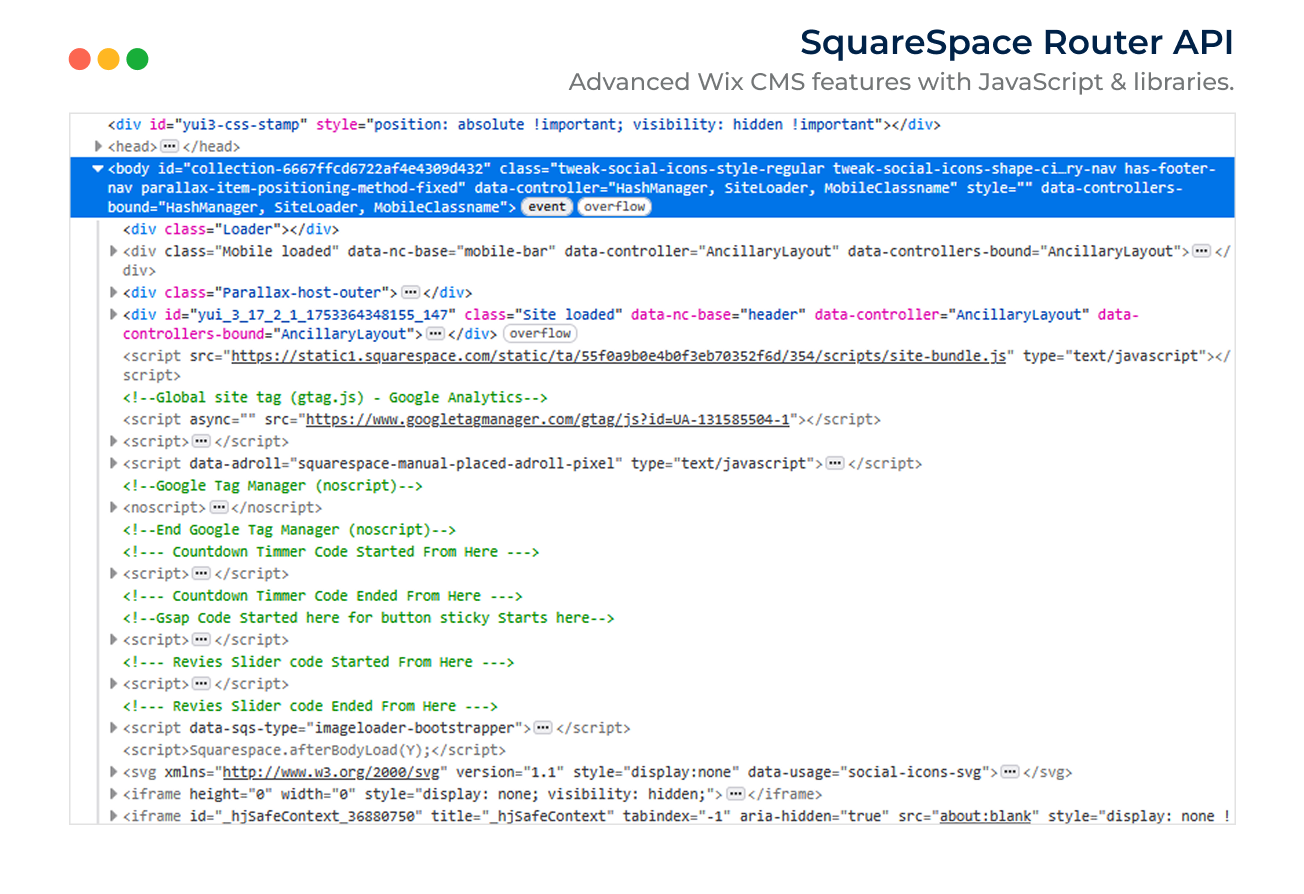
Task: Click the ellipsis in the adroll-pixel script
Action: 834,463
